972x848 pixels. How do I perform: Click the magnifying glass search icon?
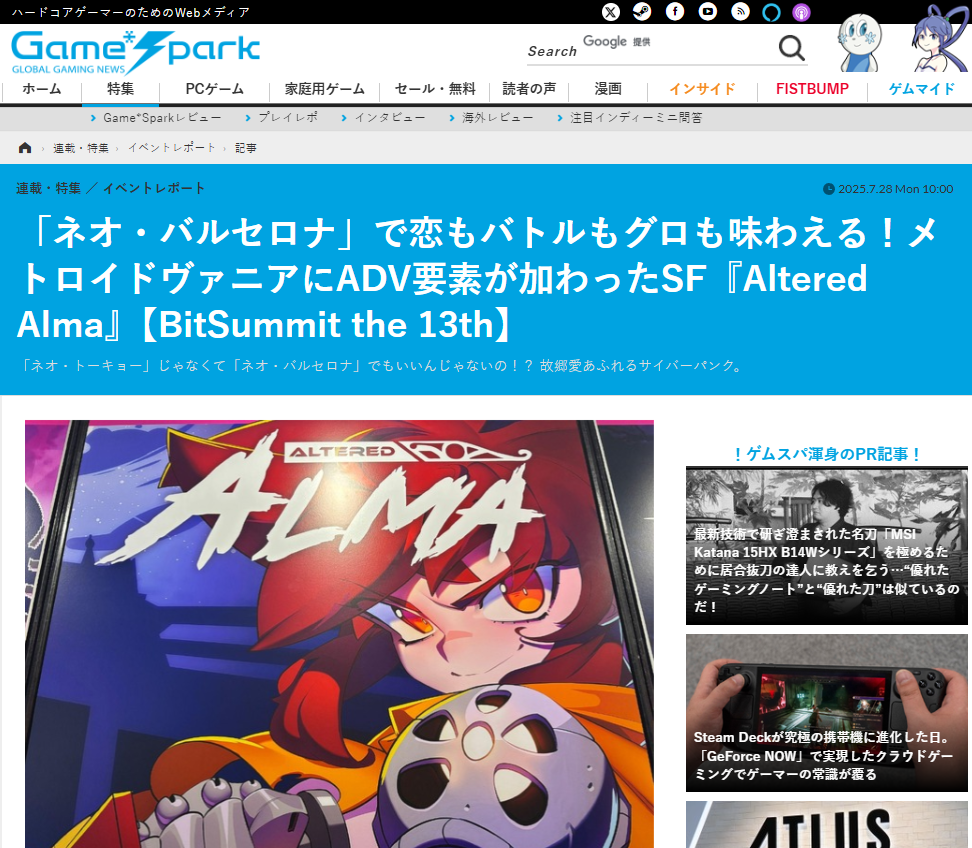[x=791, y=48]
